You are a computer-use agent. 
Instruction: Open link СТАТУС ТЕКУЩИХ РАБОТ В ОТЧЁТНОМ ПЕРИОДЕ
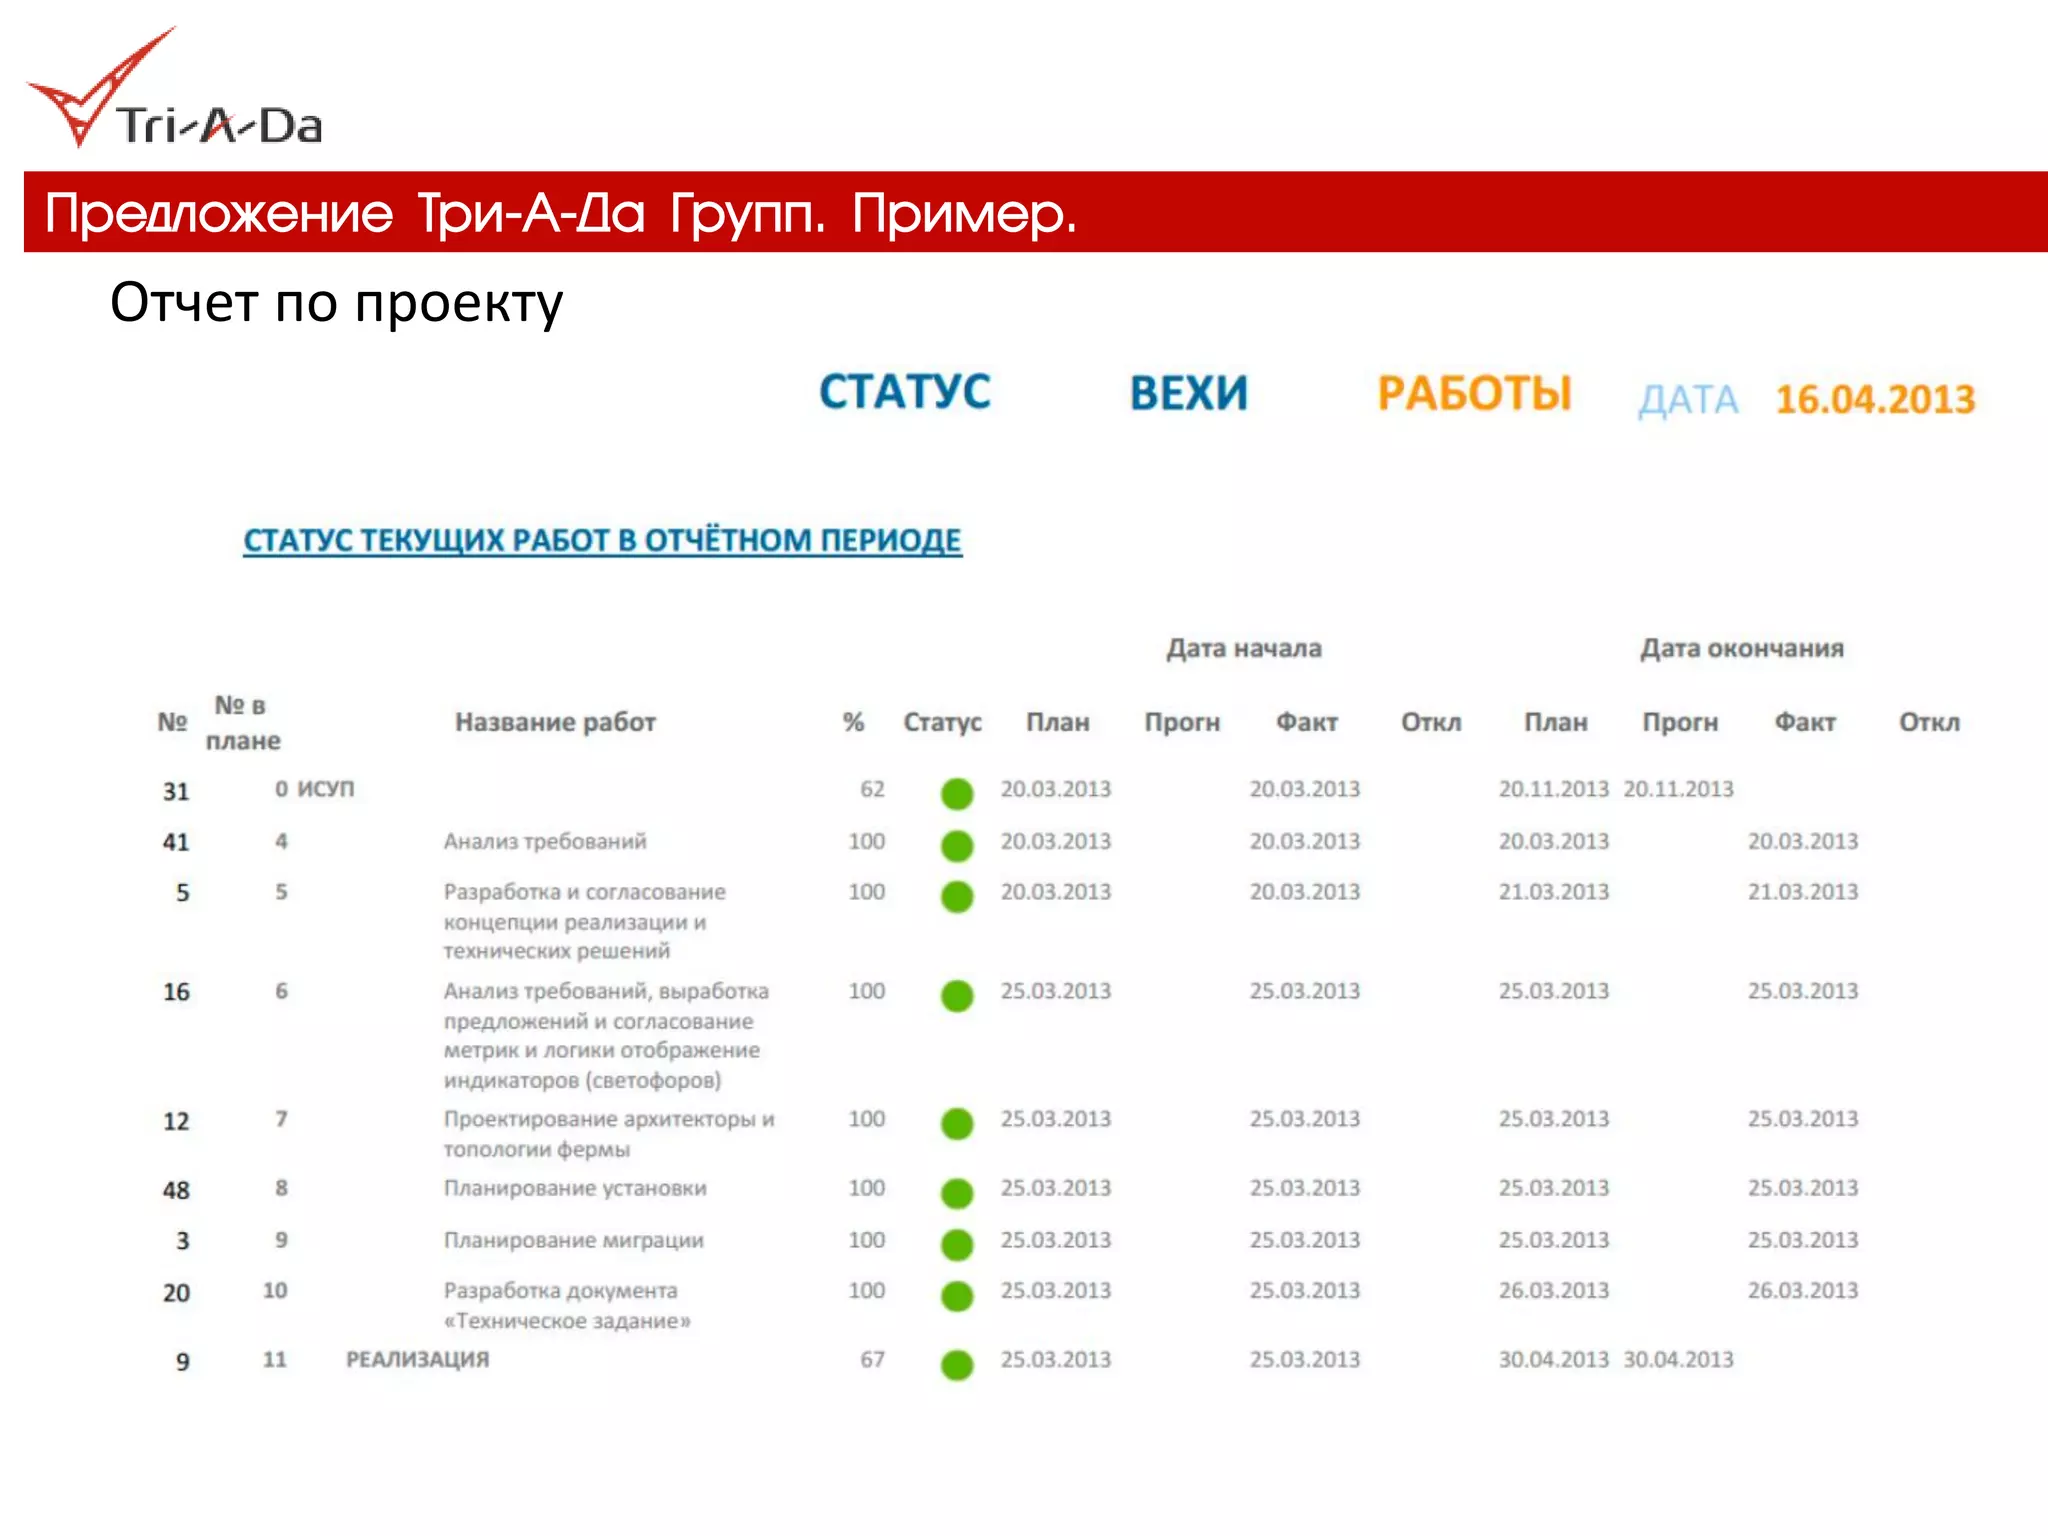[602, 541]
